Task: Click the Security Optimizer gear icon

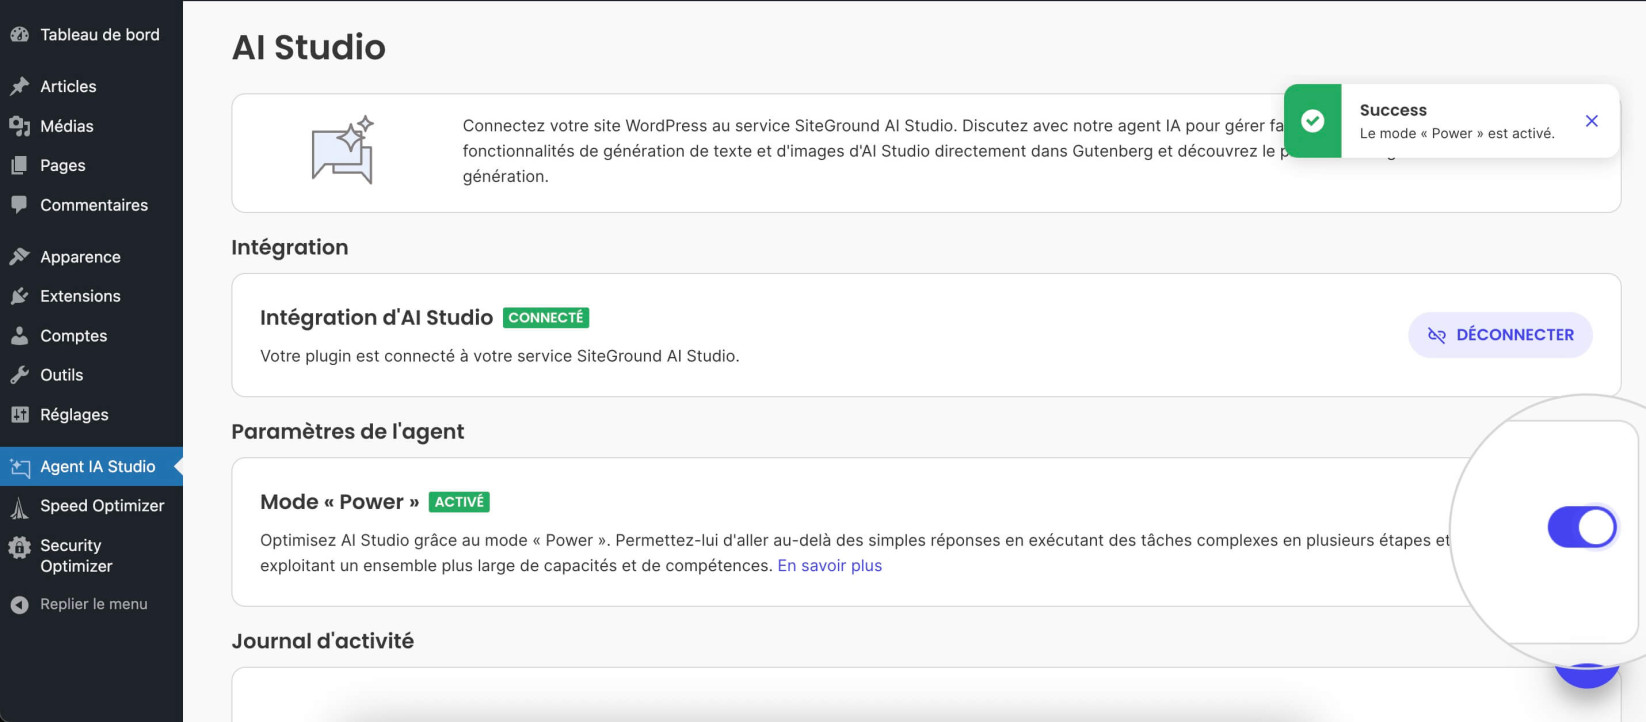Action: [19, 547]
